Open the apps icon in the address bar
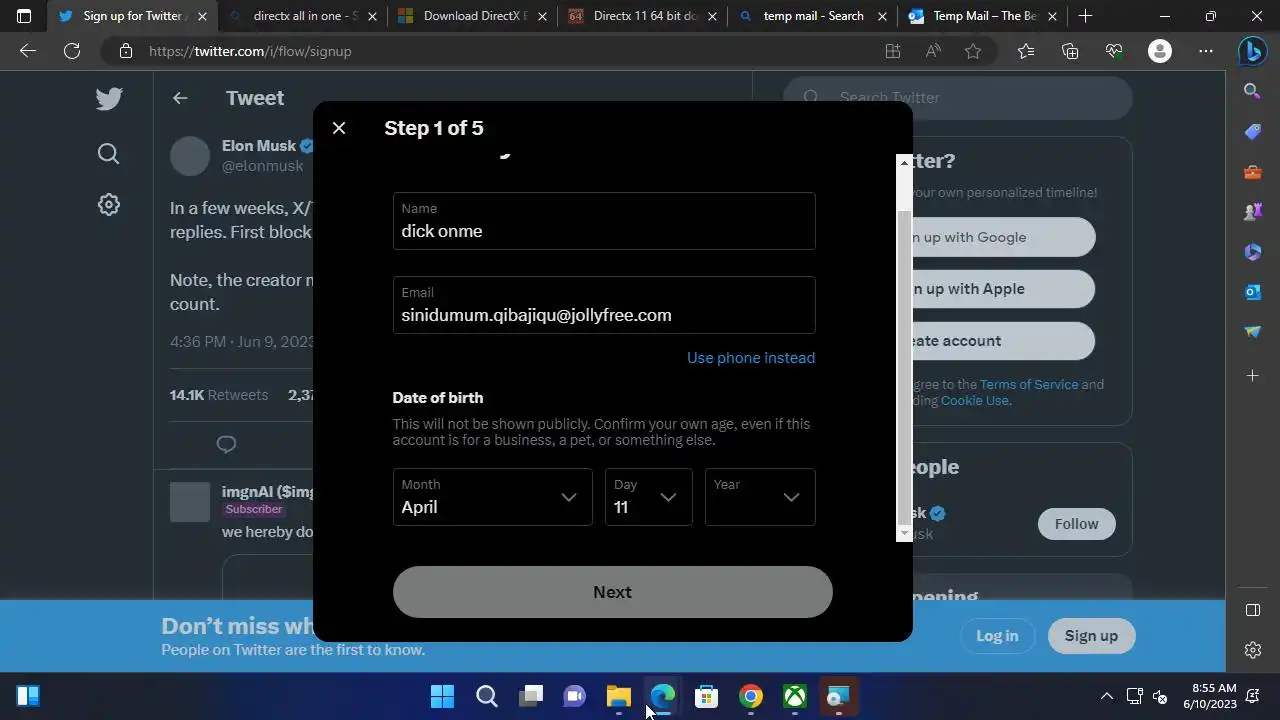The width and height of the screenshot is (1280, 720). coord(893,51)
